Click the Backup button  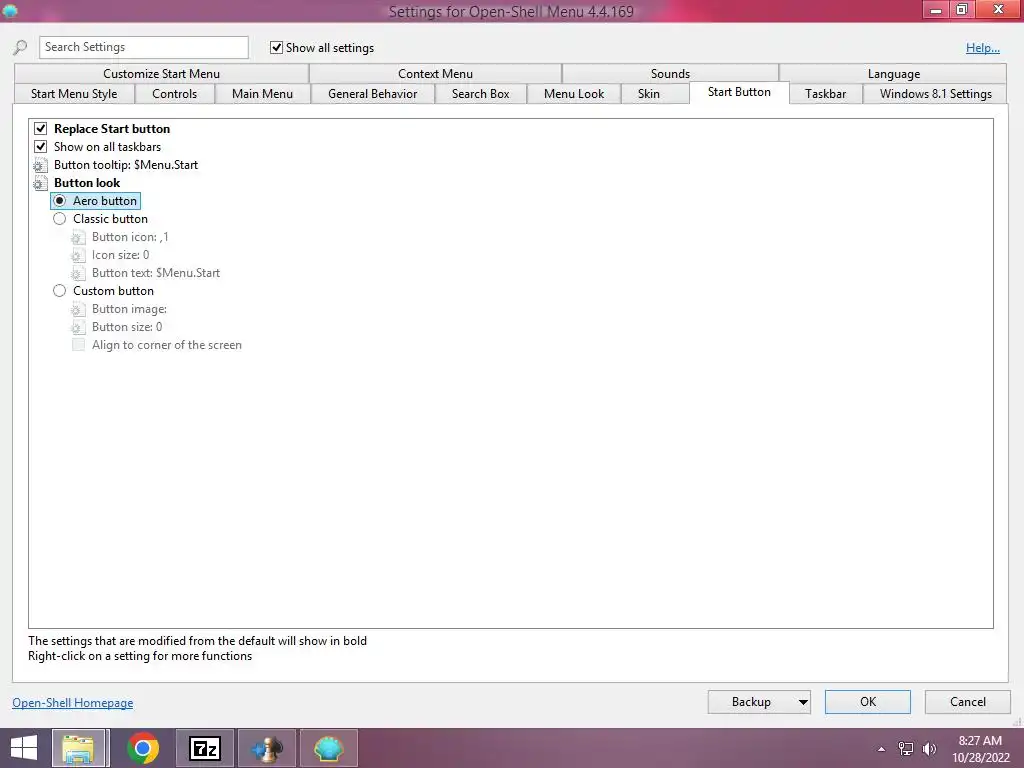click(751, 702)
